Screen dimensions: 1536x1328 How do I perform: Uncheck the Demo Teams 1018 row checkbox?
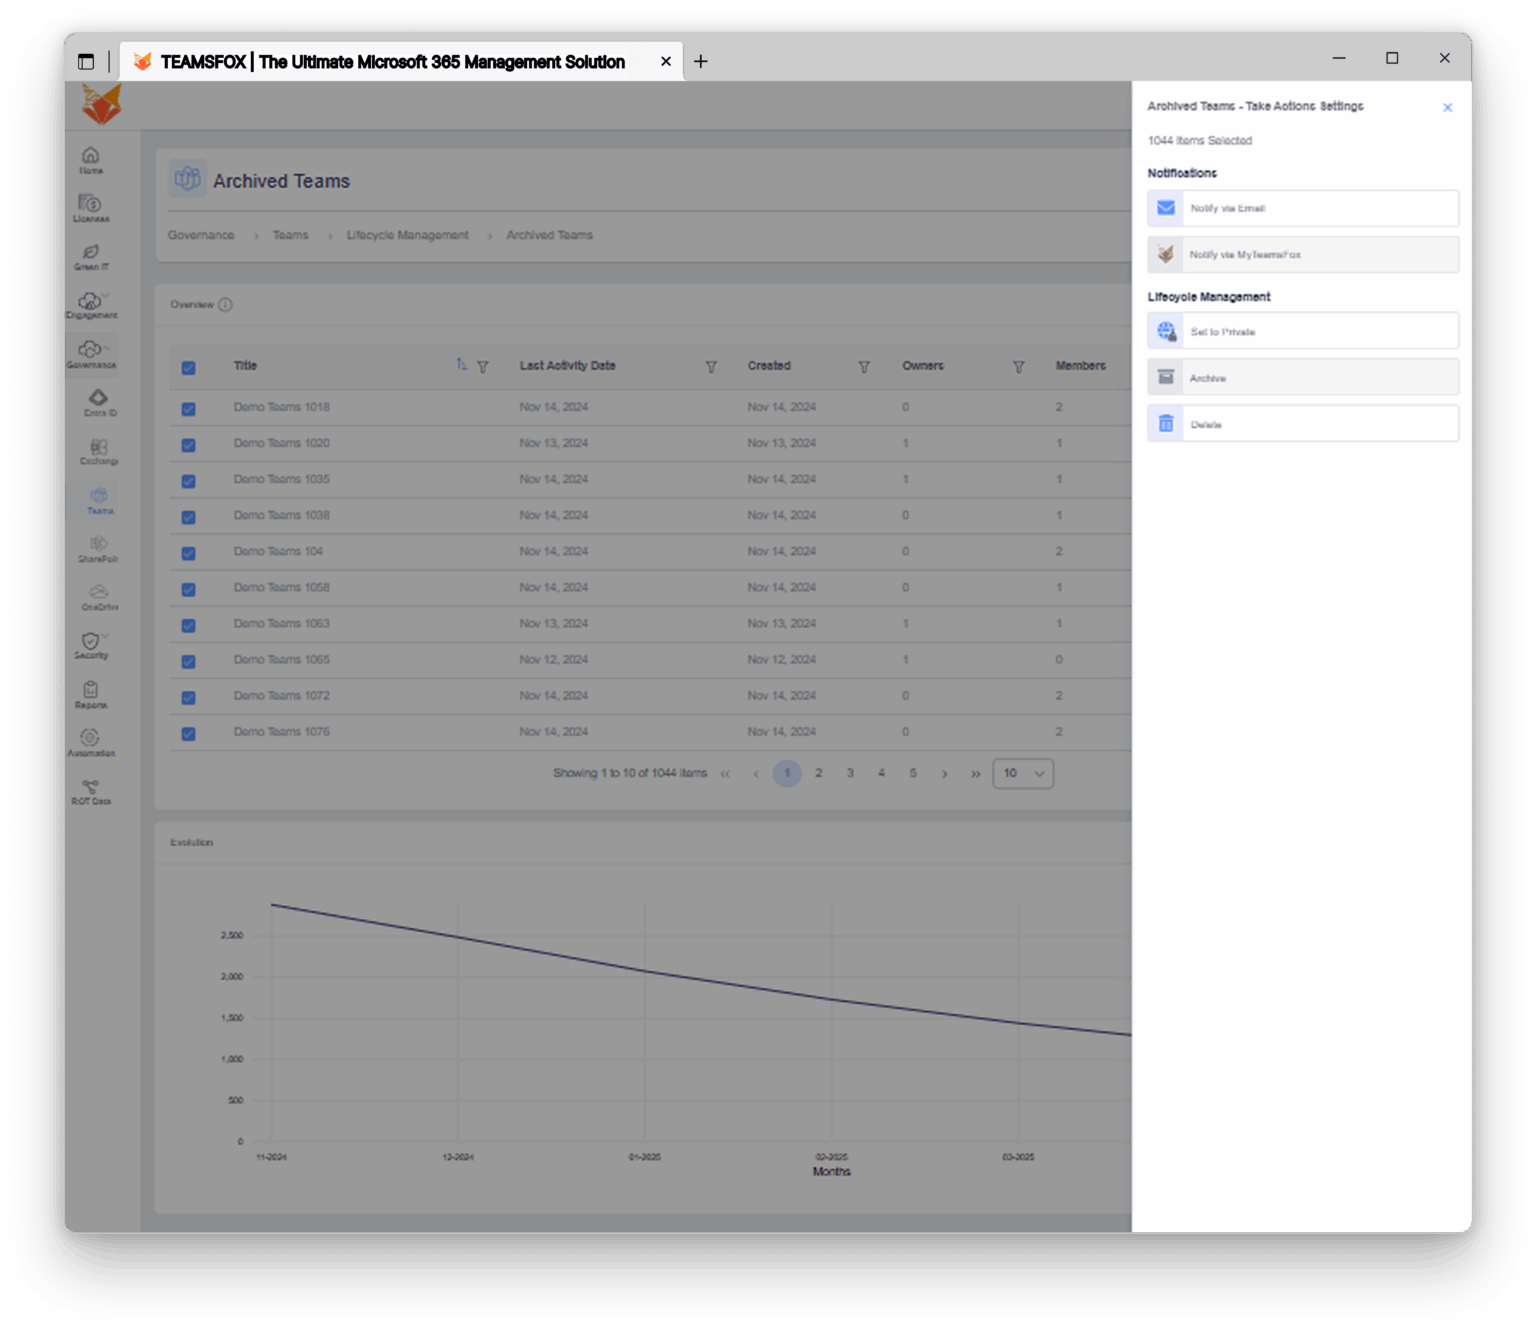point(188,409)
